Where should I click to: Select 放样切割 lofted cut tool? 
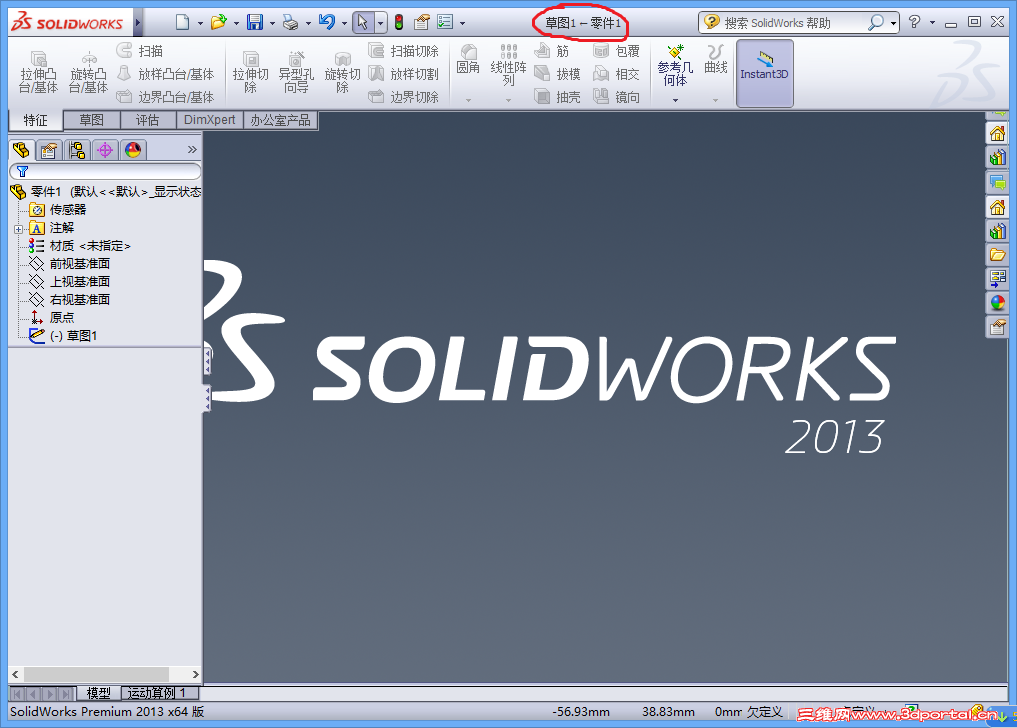(403, 74)
